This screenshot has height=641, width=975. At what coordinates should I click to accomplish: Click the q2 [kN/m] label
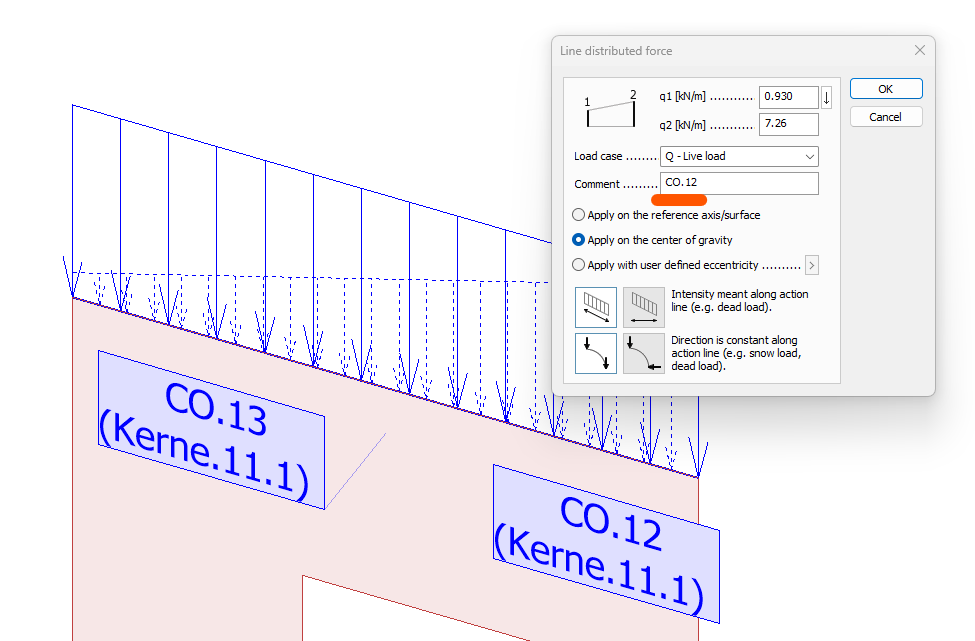[x=682, y=124]
